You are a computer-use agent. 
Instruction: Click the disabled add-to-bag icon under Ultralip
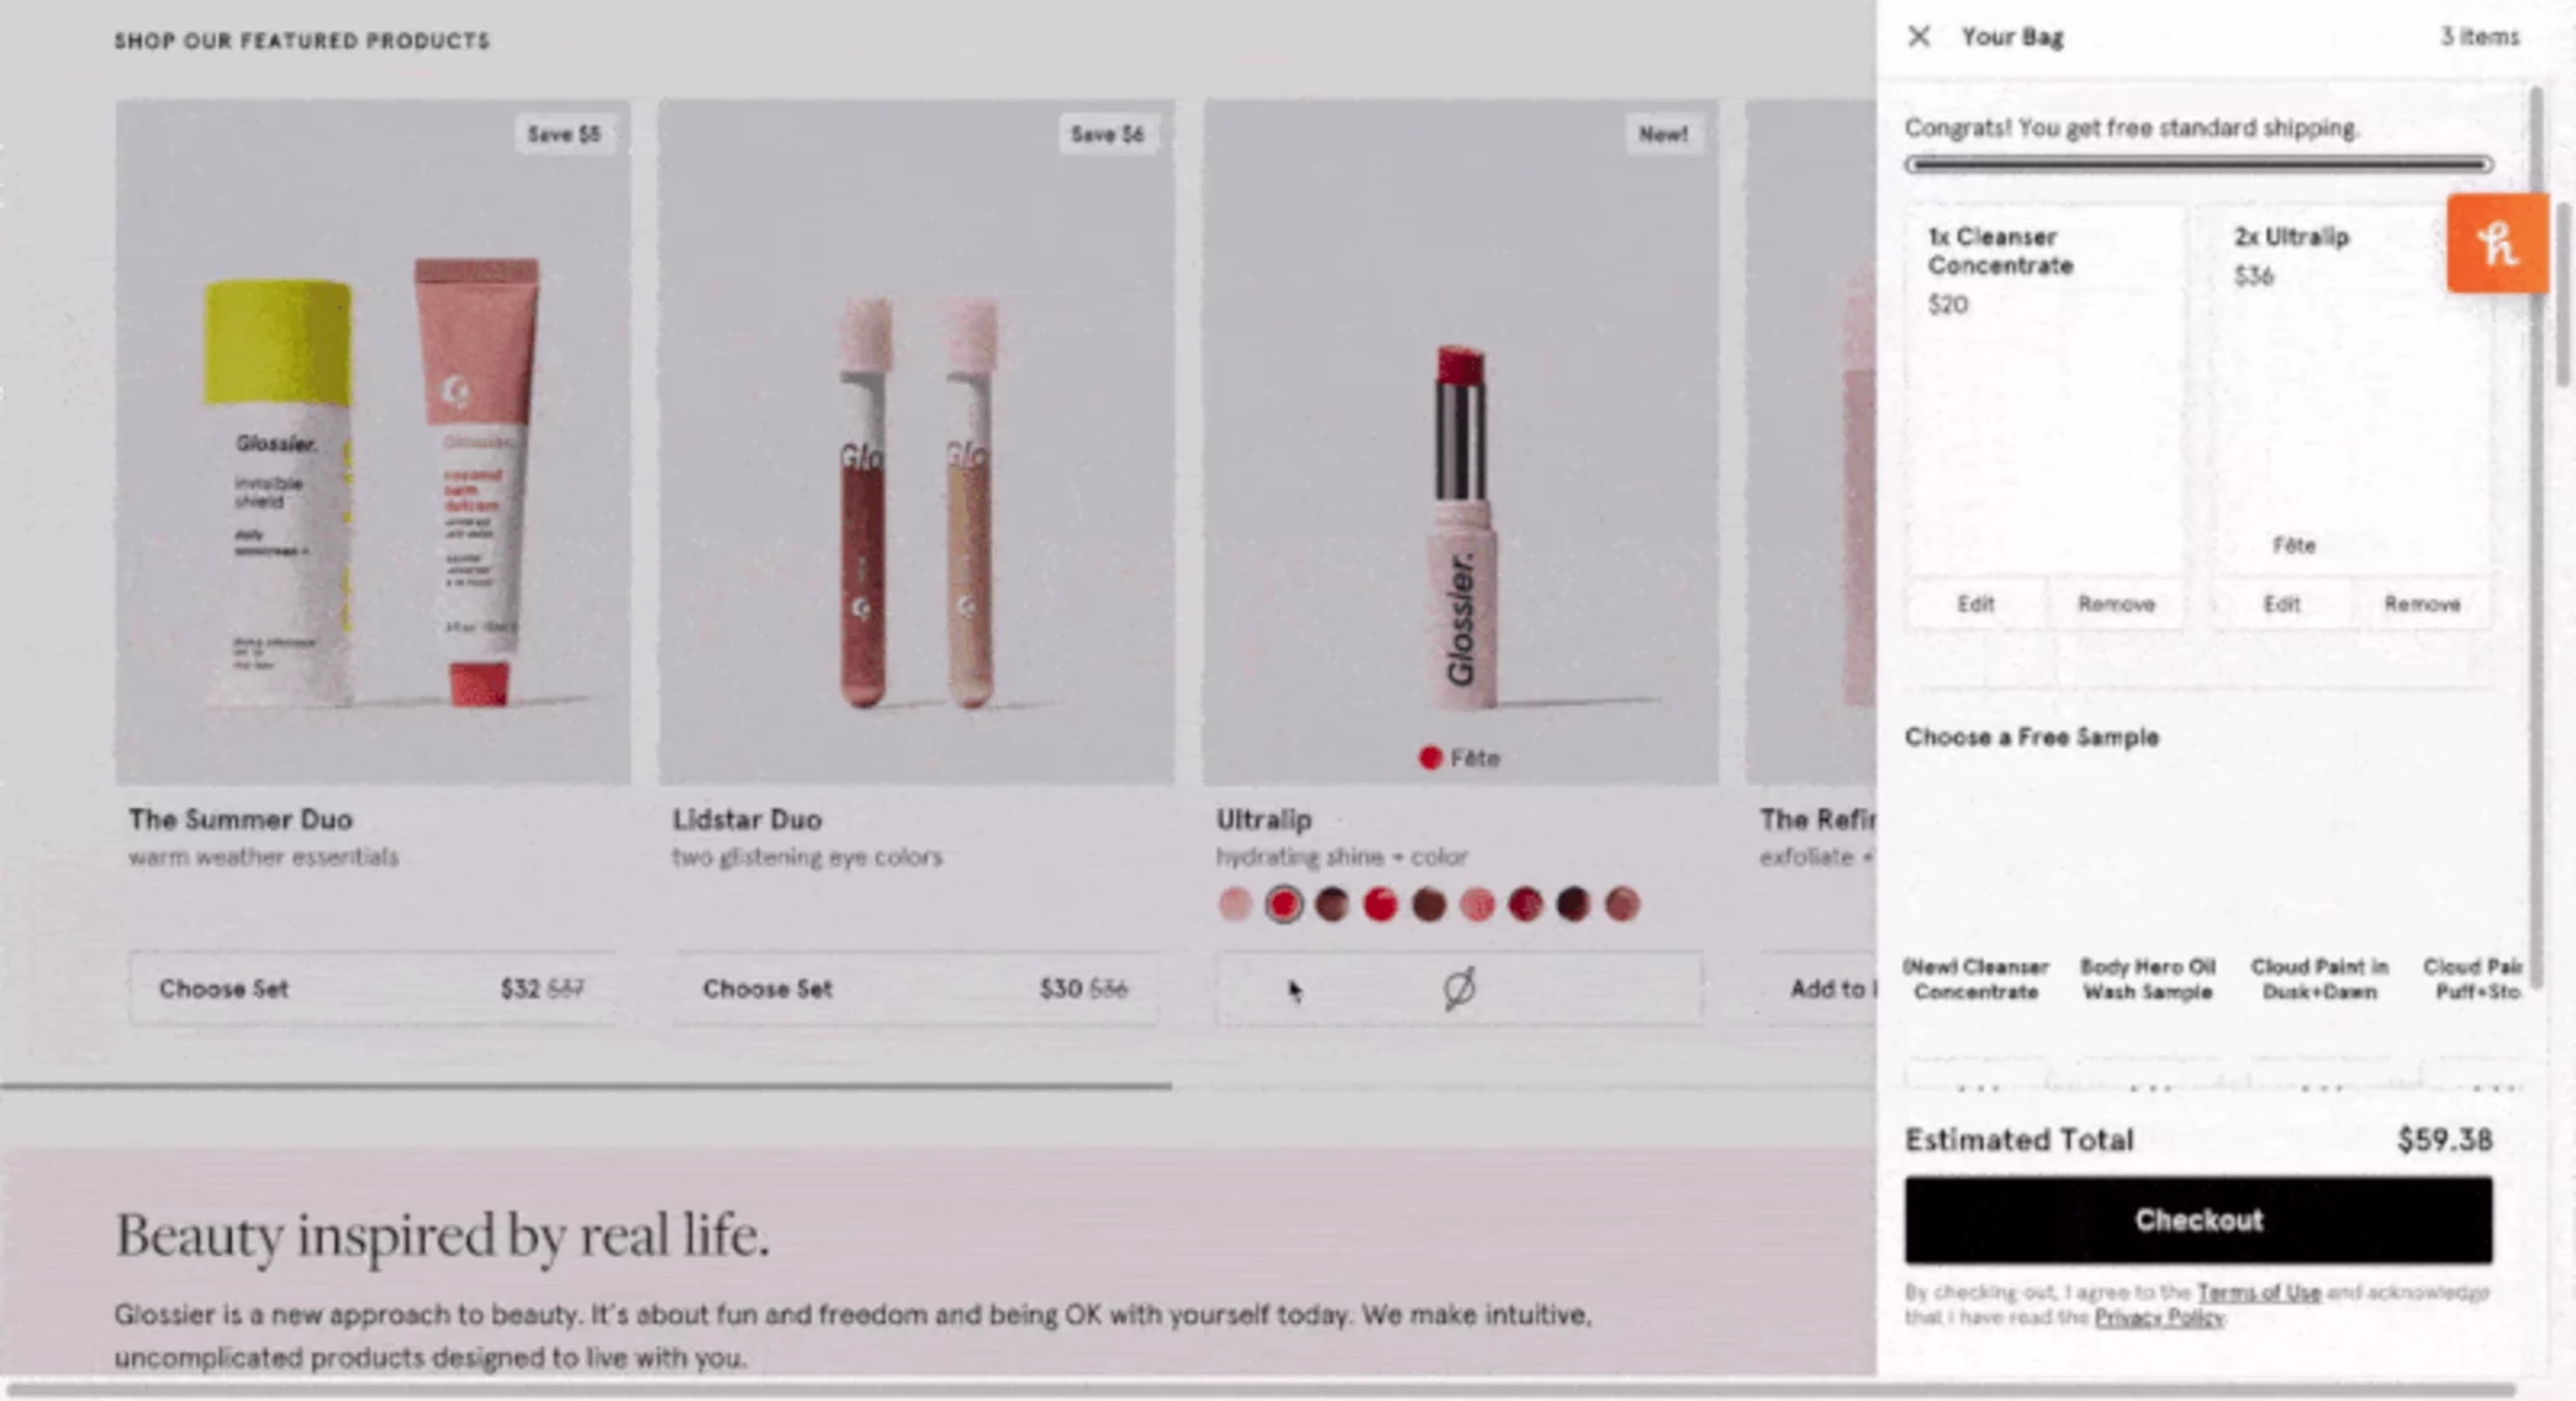[x=1459, y=989]
